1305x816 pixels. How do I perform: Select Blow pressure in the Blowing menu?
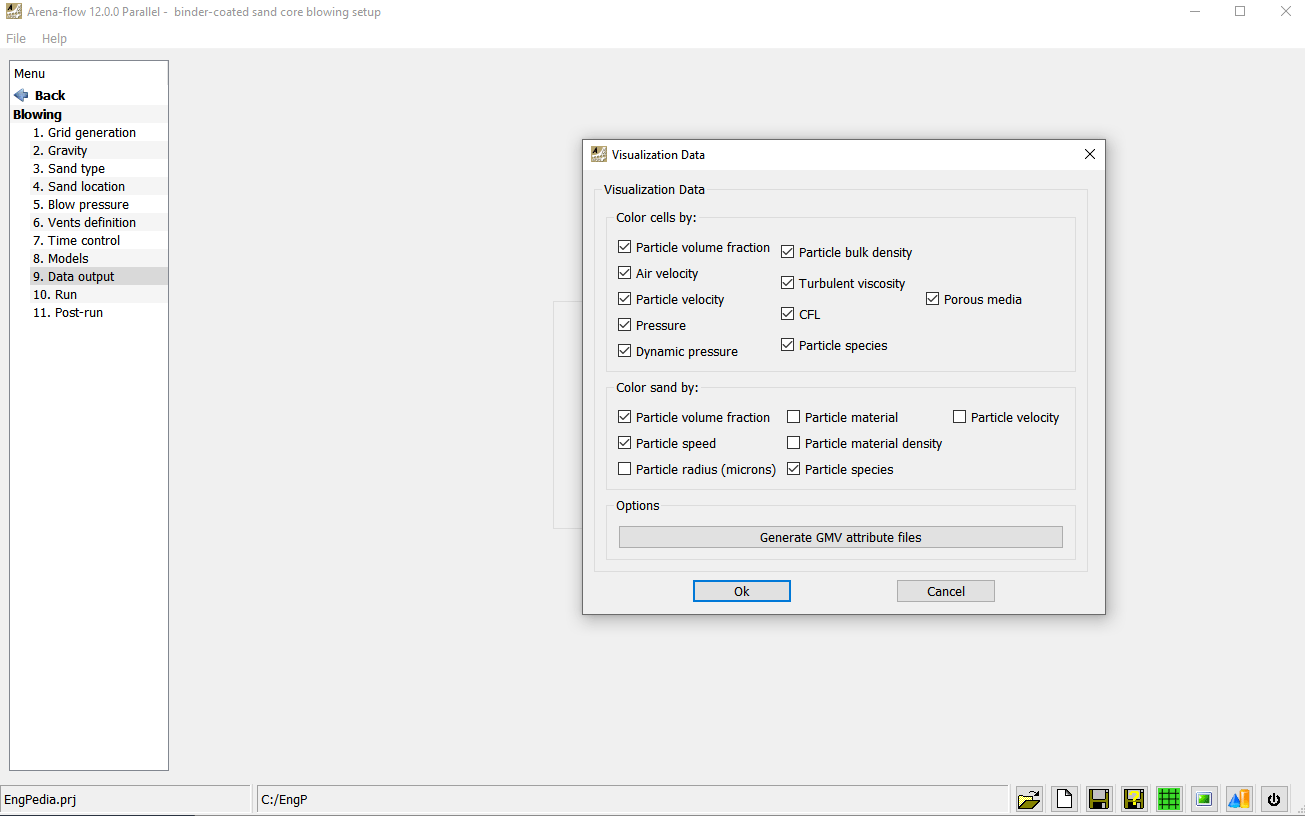tap(88, 205)
